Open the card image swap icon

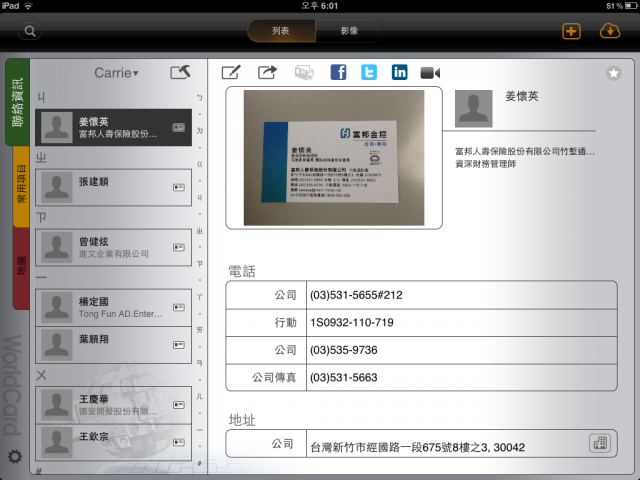[304, 73]
